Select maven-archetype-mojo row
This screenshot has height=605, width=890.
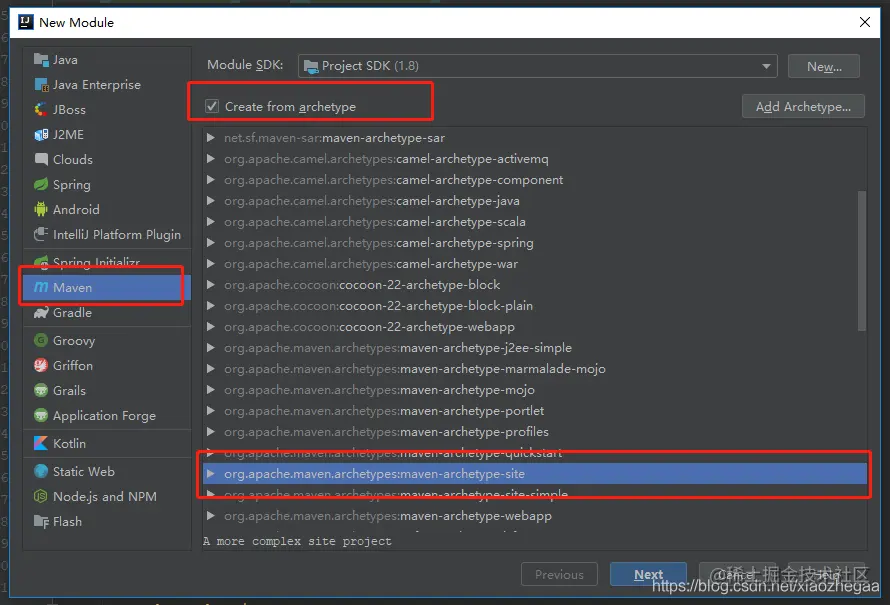tap(535, 390)
